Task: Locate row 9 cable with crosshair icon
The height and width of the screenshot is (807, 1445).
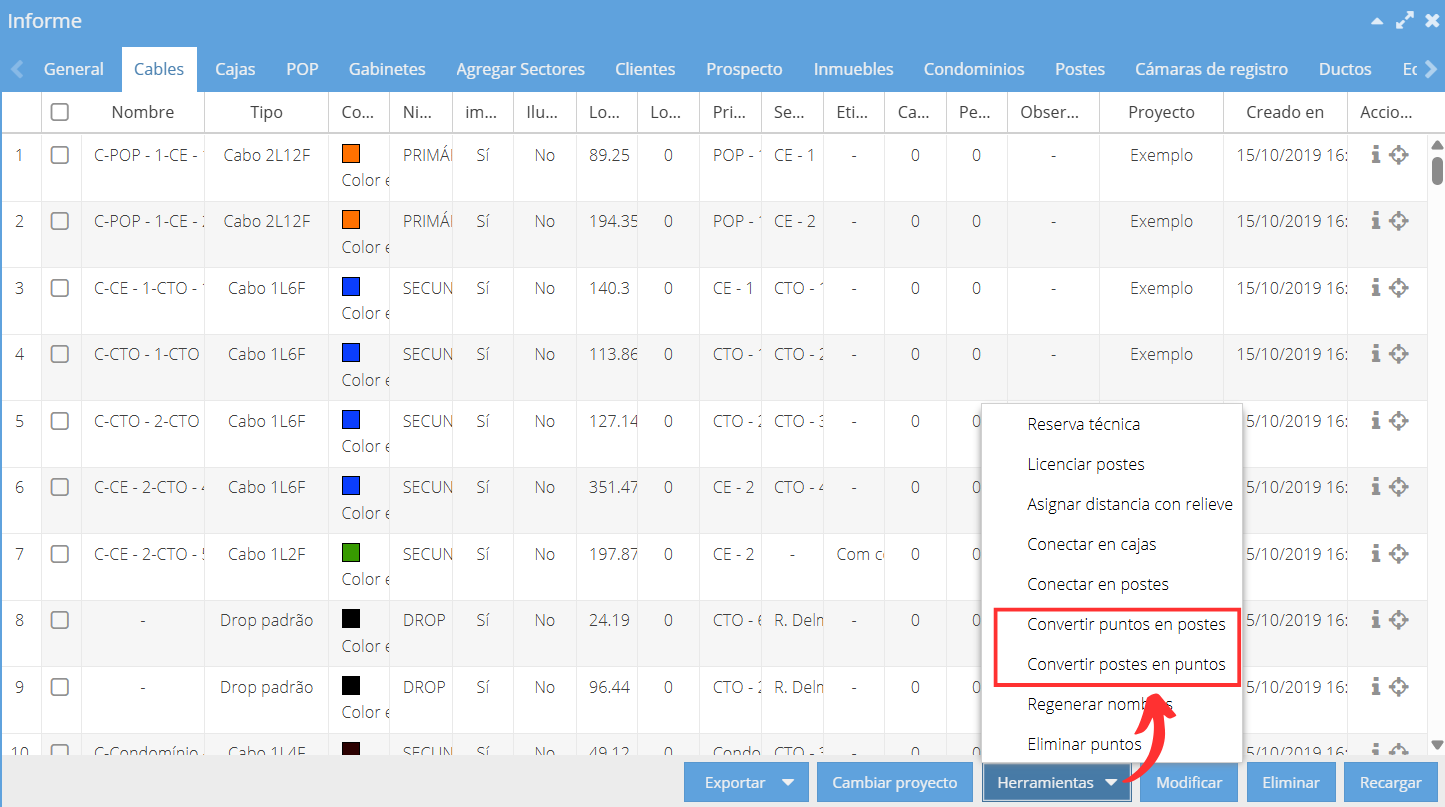Action: click(1399, 687)
